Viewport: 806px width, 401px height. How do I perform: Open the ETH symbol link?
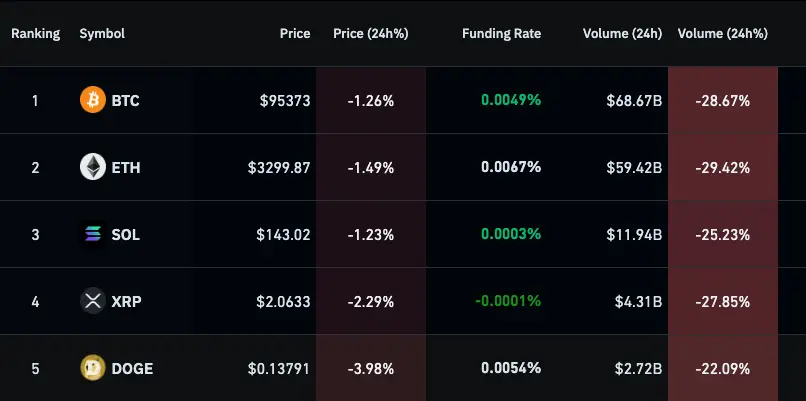point(126,167)
